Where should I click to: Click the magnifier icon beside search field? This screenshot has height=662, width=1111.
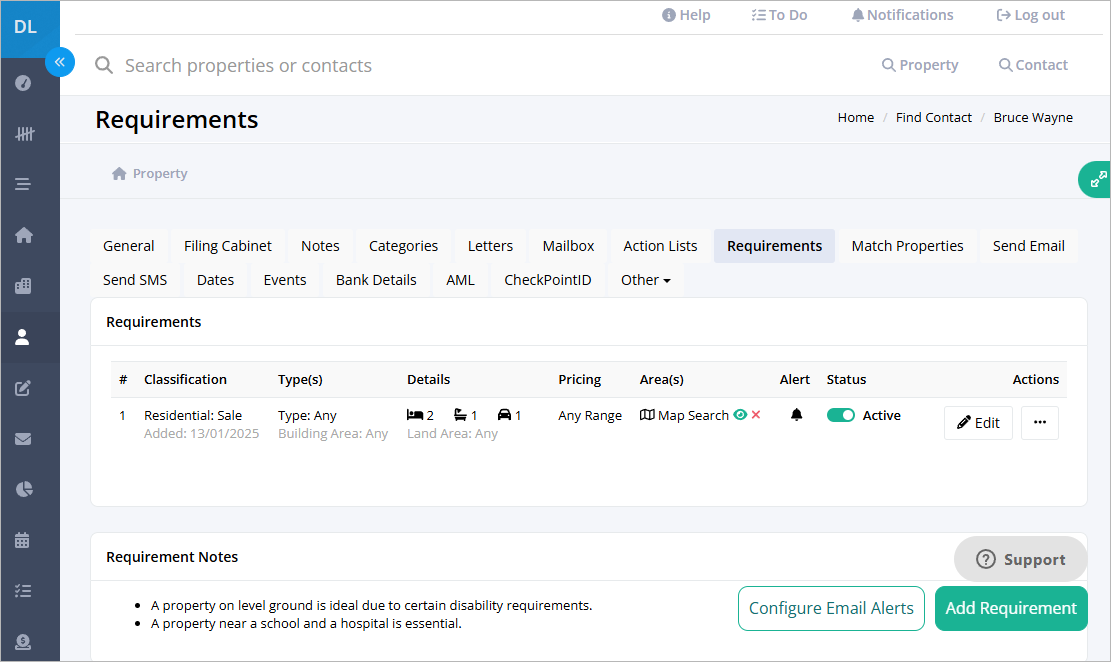(x=104, y=65)
